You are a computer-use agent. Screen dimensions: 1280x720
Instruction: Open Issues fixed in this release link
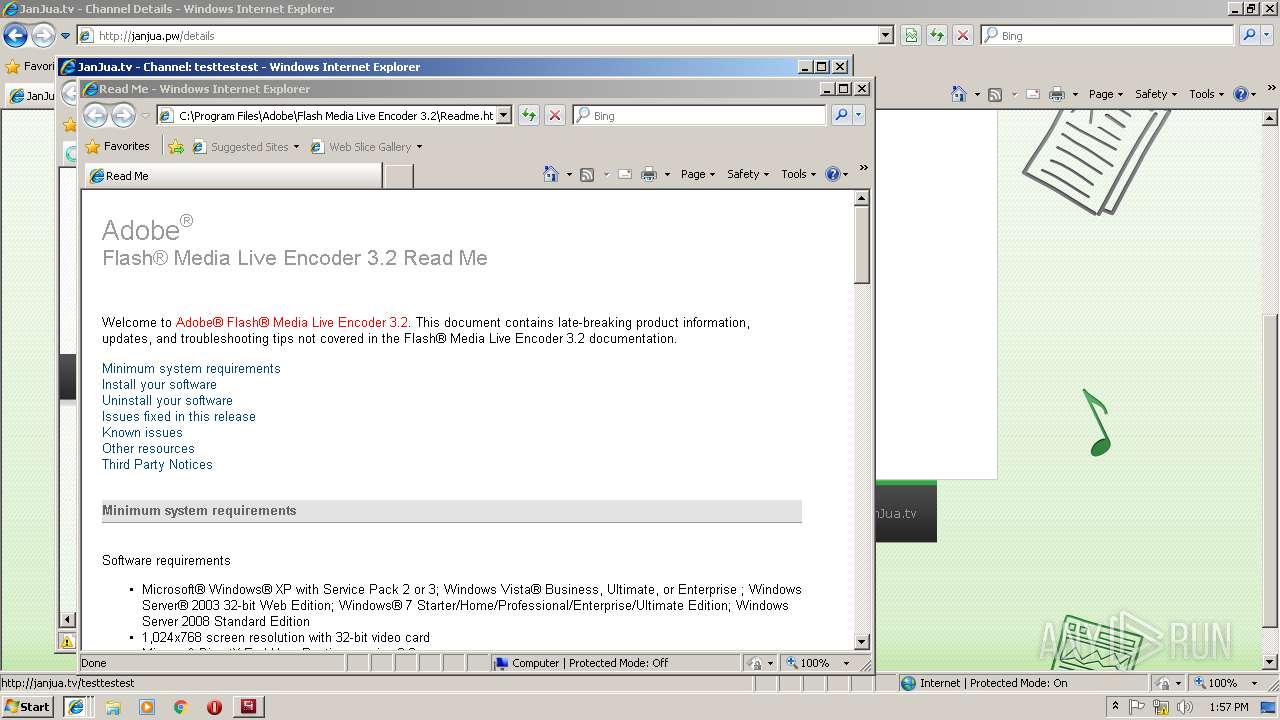click(179, 417)
